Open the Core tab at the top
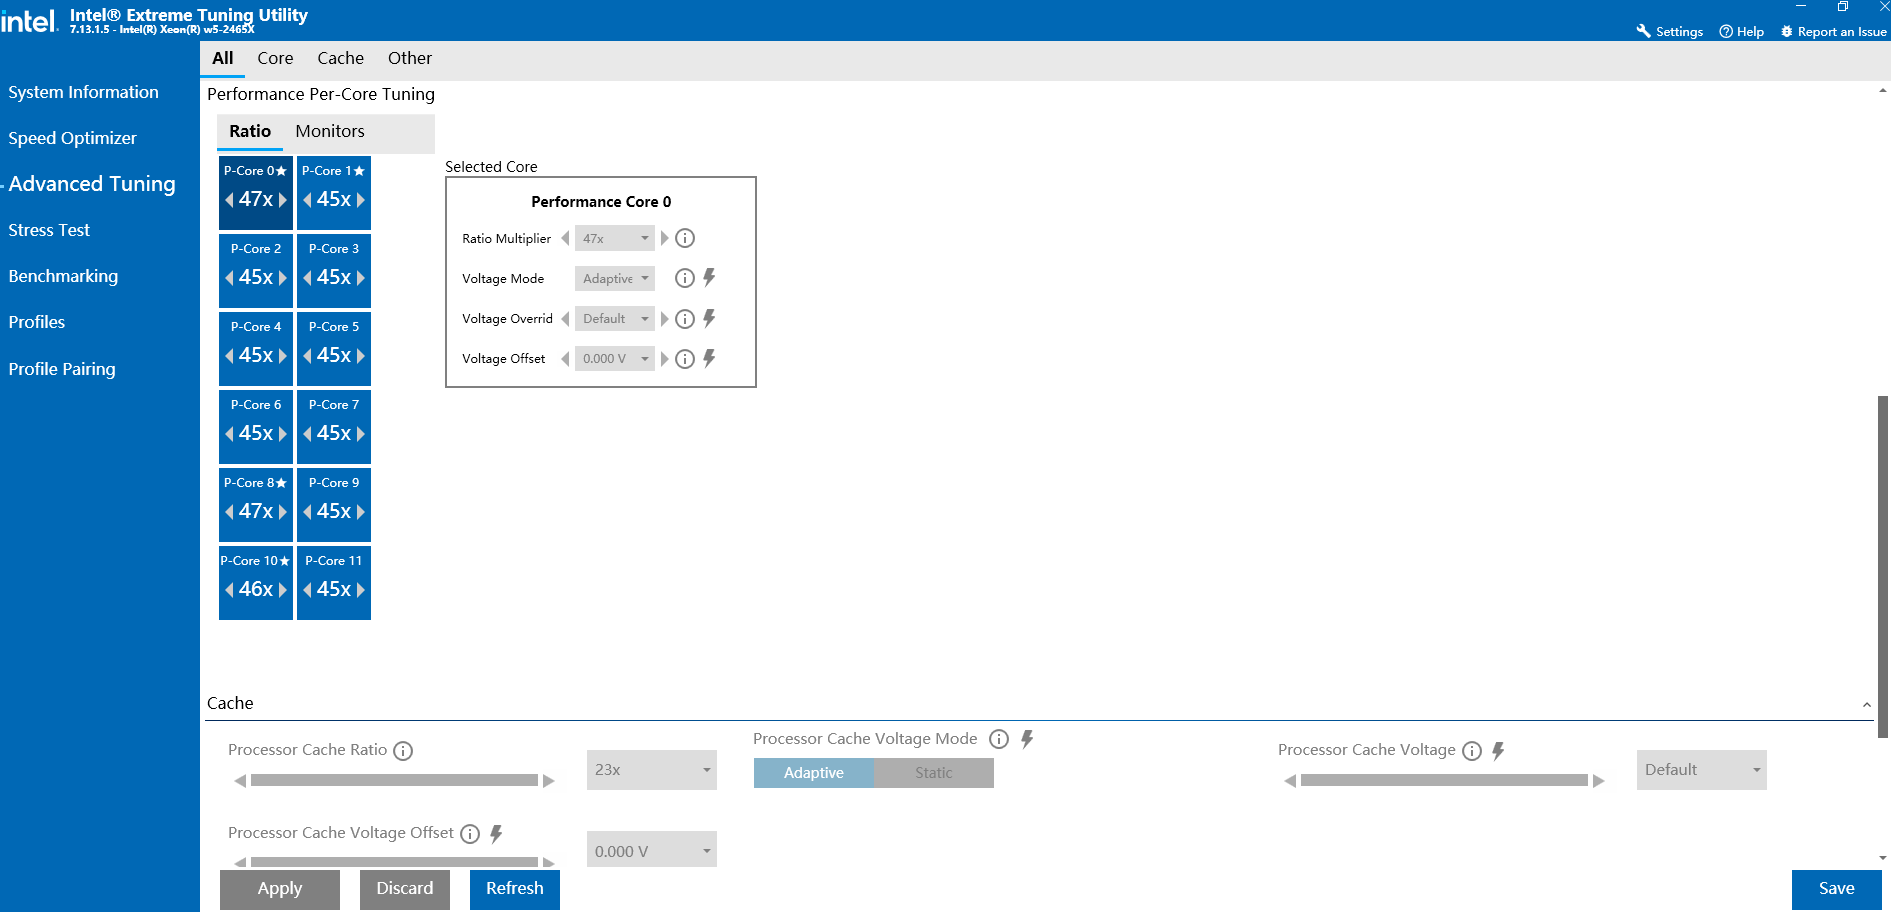This screenshot has height=912, width=1891. click(275, 58)
